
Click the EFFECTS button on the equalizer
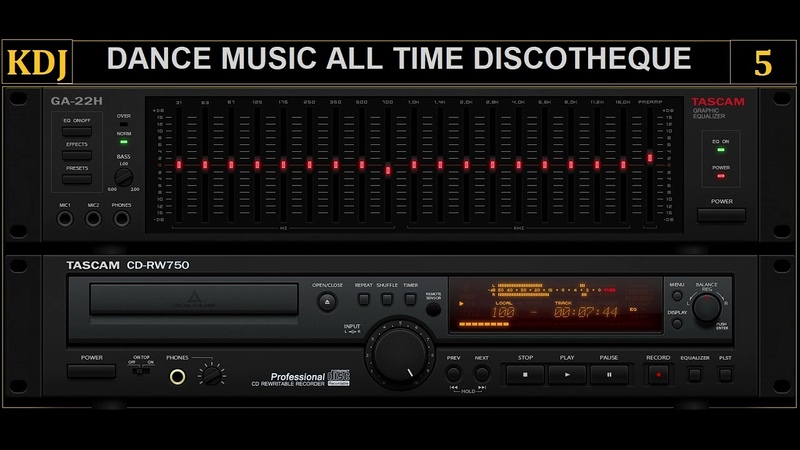77,155
